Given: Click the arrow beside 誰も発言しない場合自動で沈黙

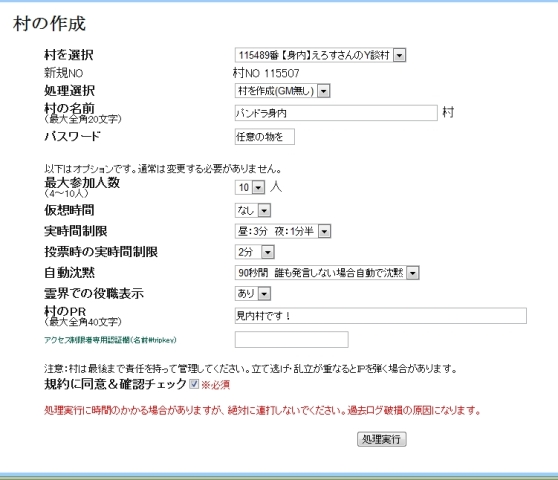Looking at the screenshot, I should 412,273.
